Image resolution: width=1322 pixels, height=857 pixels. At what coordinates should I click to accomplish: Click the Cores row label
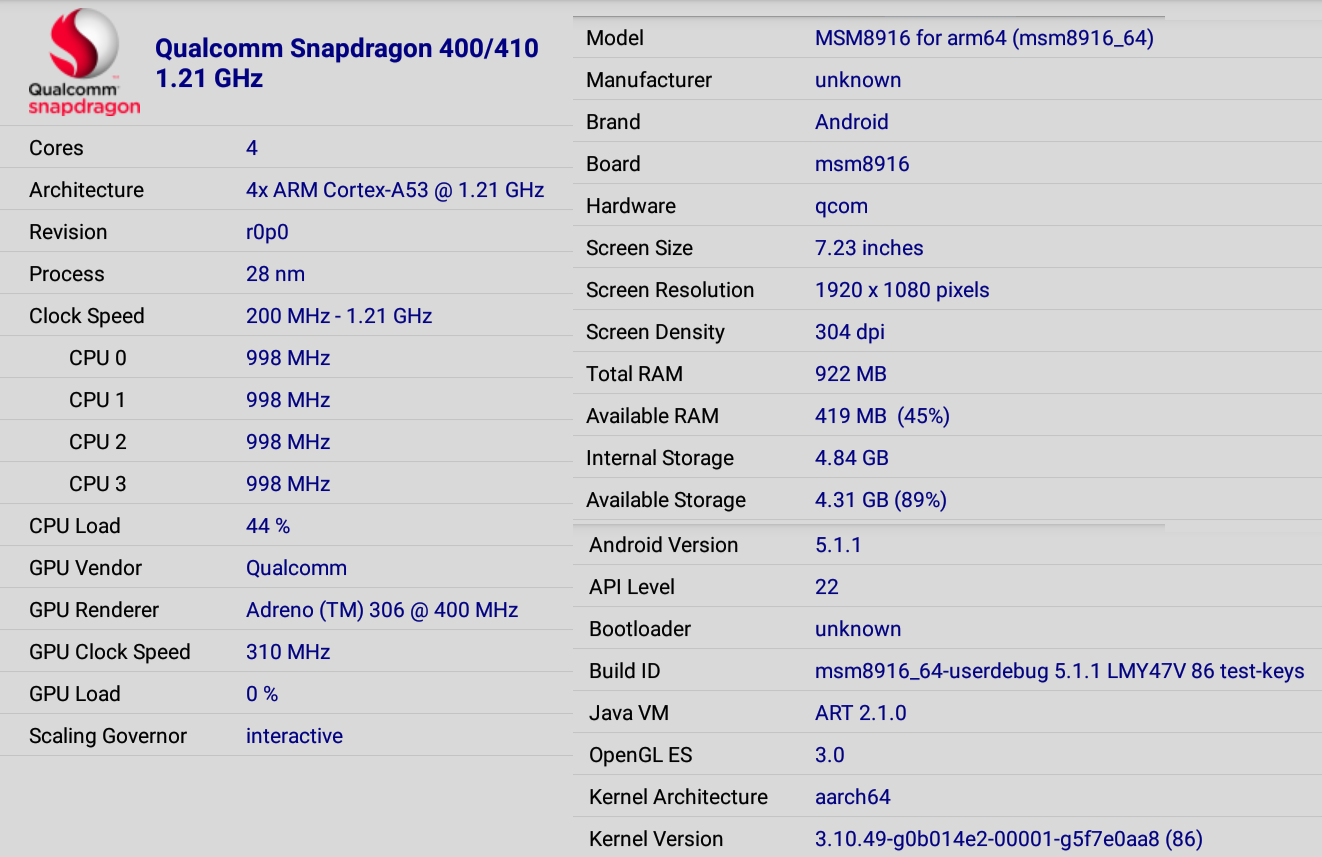[56, 148]
